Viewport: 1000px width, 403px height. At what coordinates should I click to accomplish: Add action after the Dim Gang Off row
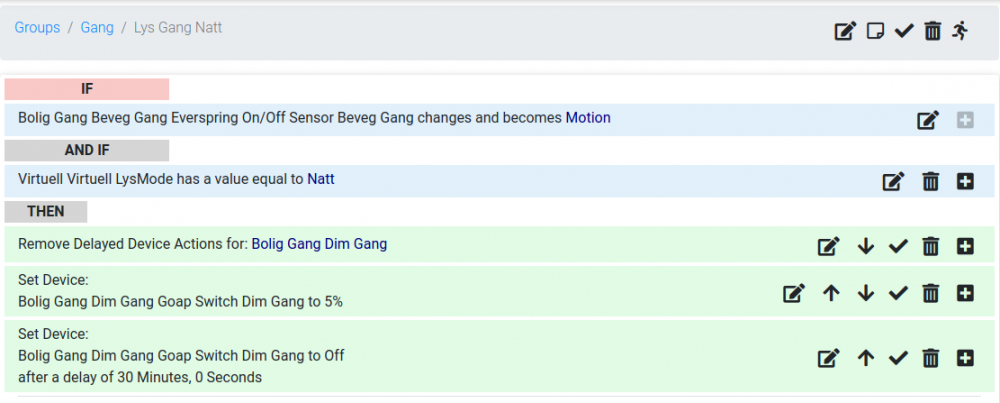(965, 358)
